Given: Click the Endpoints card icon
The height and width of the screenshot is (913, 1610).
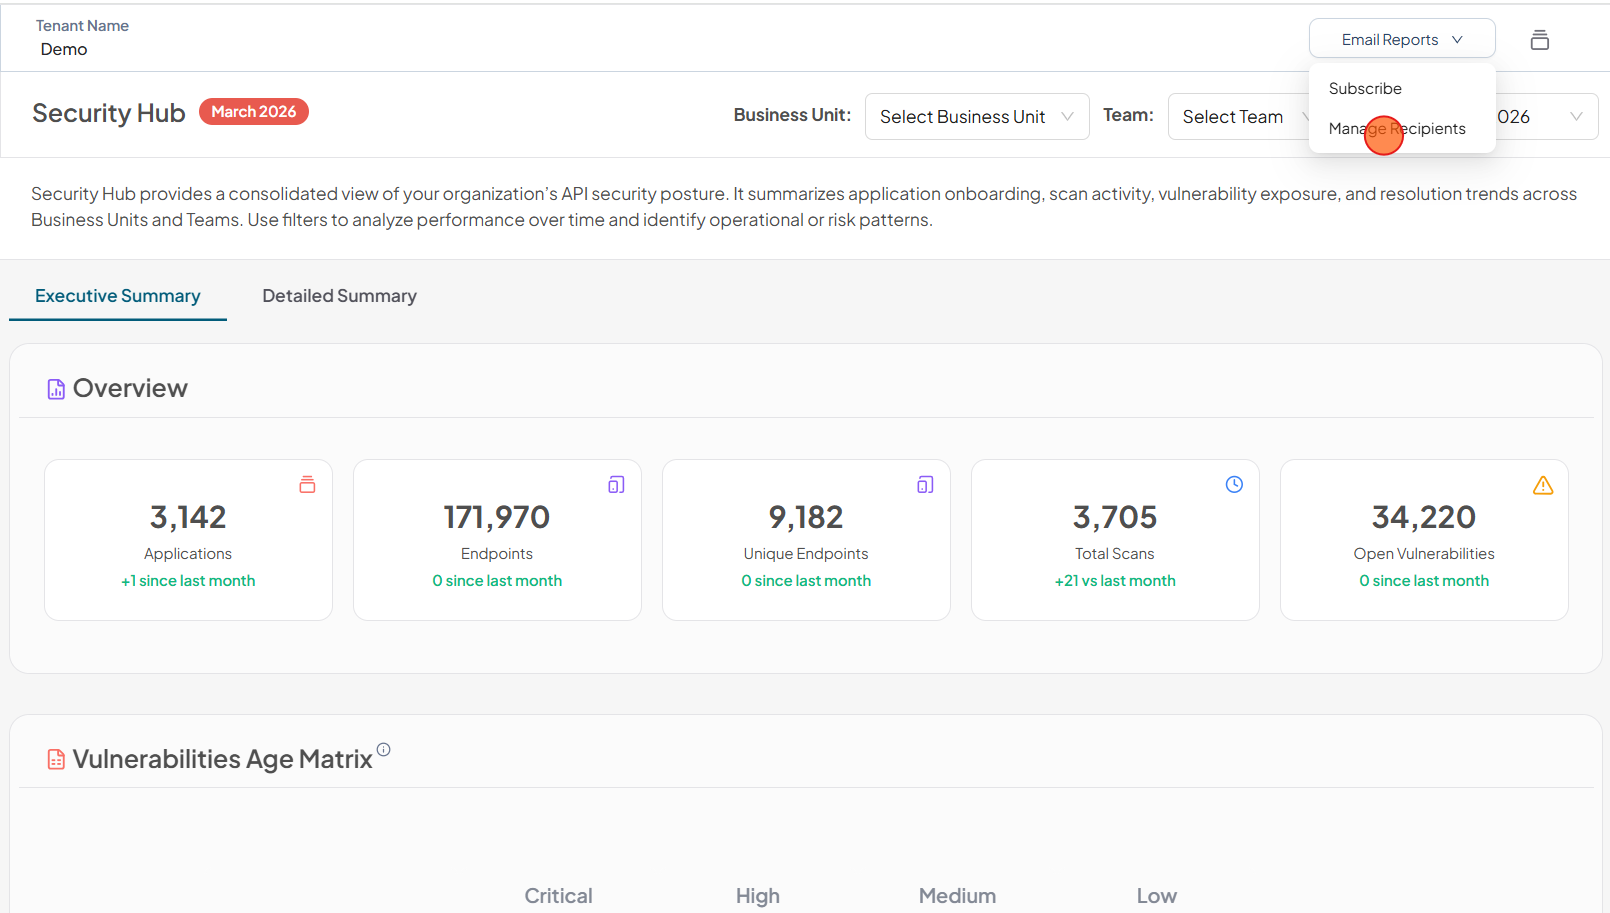Looking at the screenshot, I should pyautogui.click(x=616, y=485).
